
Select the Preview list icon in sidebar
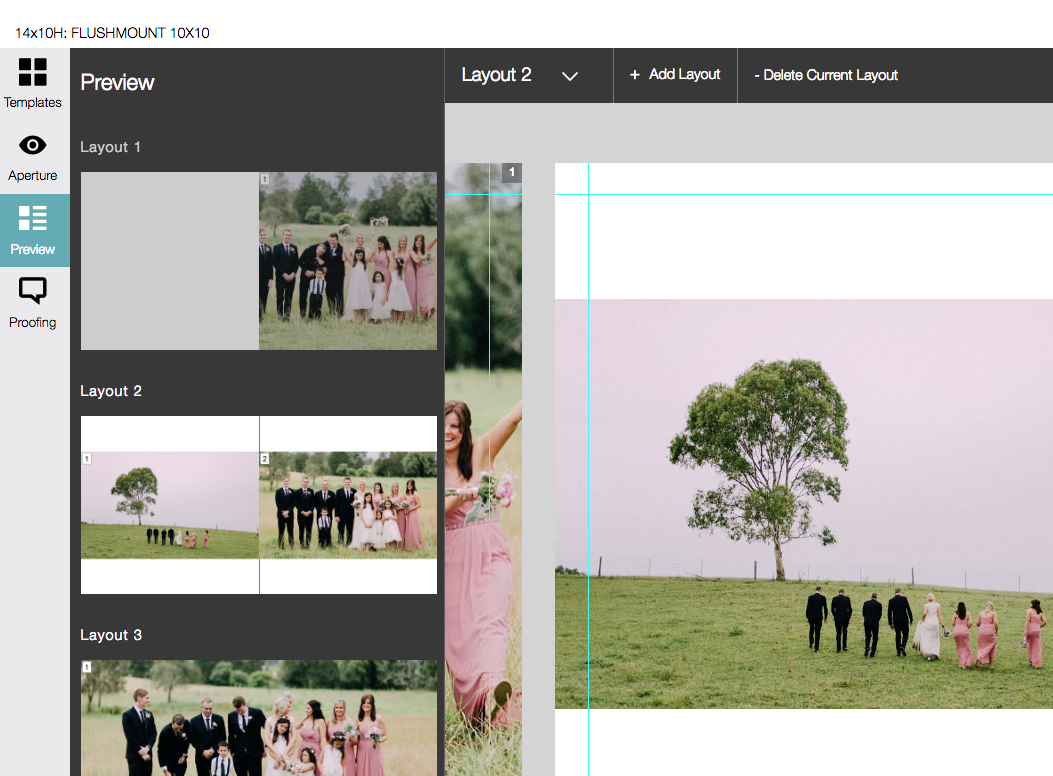pyautogui.click(x=33, y=219)
